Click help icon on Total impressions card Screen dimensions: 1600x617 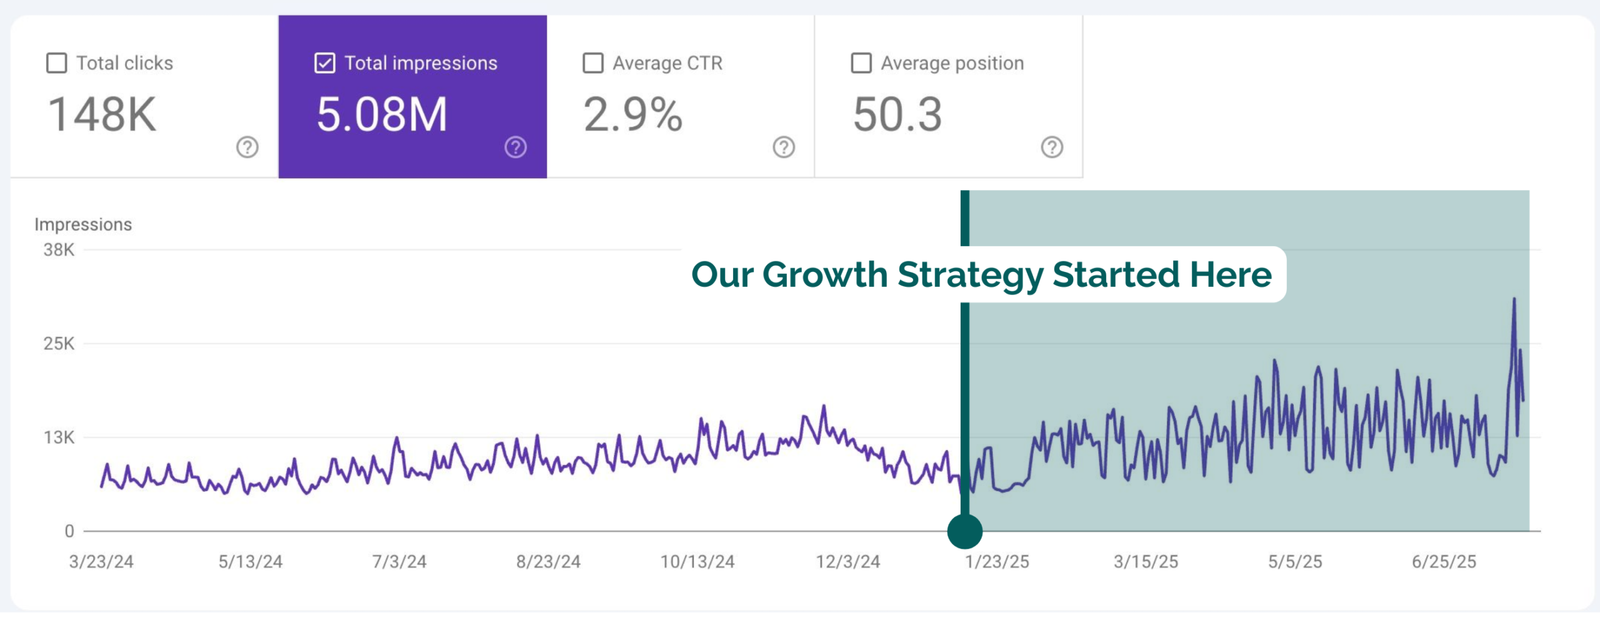[x=515, y=147]
